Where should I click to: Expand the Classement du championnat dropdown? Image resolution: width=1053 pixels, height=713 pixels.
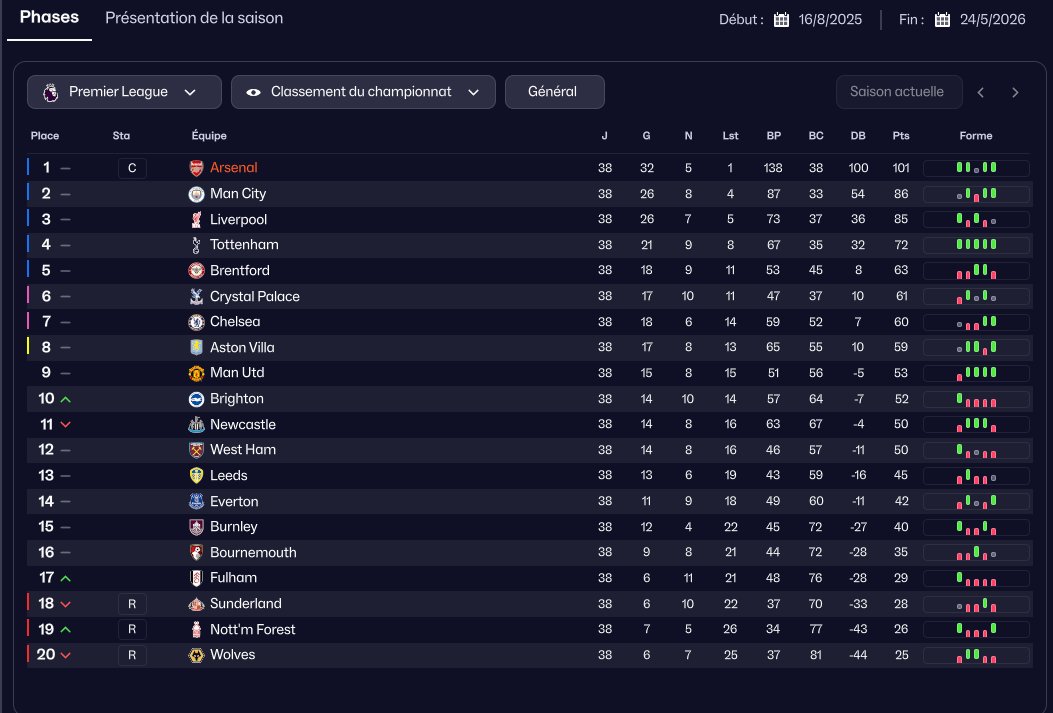tap(363, 92)
